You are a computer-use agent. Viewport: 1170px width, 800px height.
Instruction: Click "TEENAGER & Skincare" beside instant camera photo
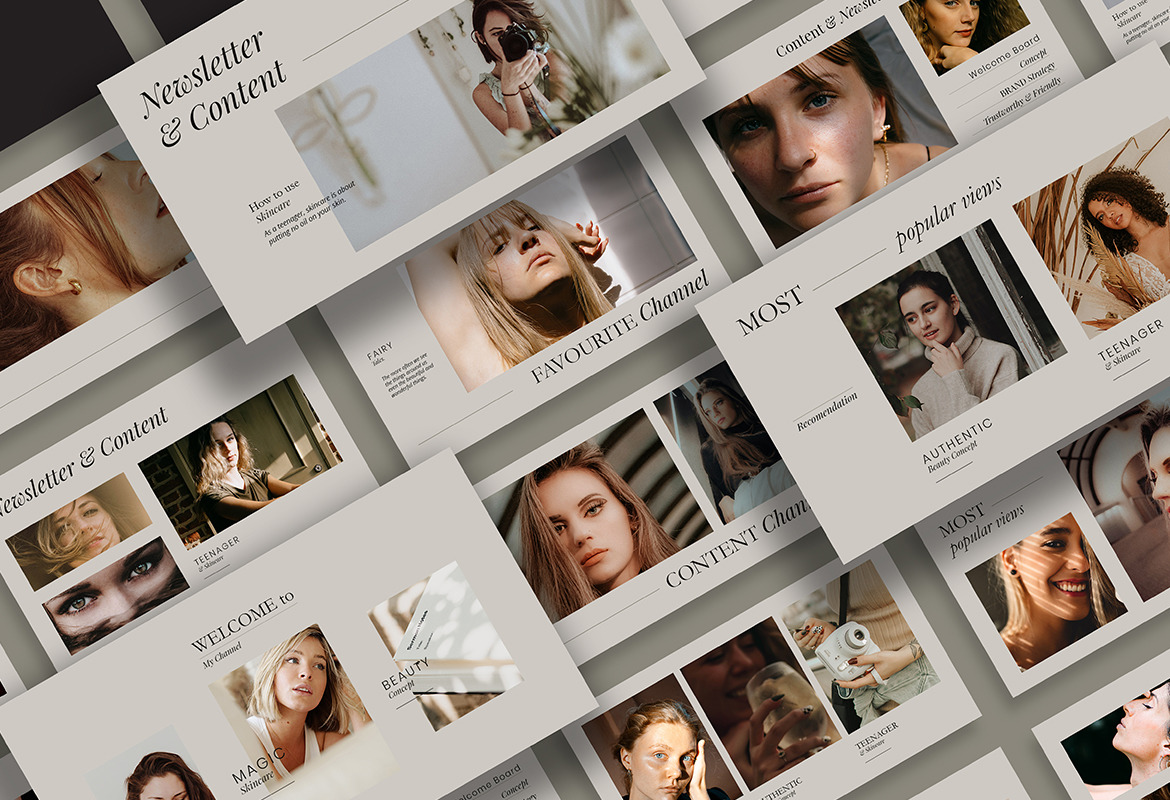[876, 737]
